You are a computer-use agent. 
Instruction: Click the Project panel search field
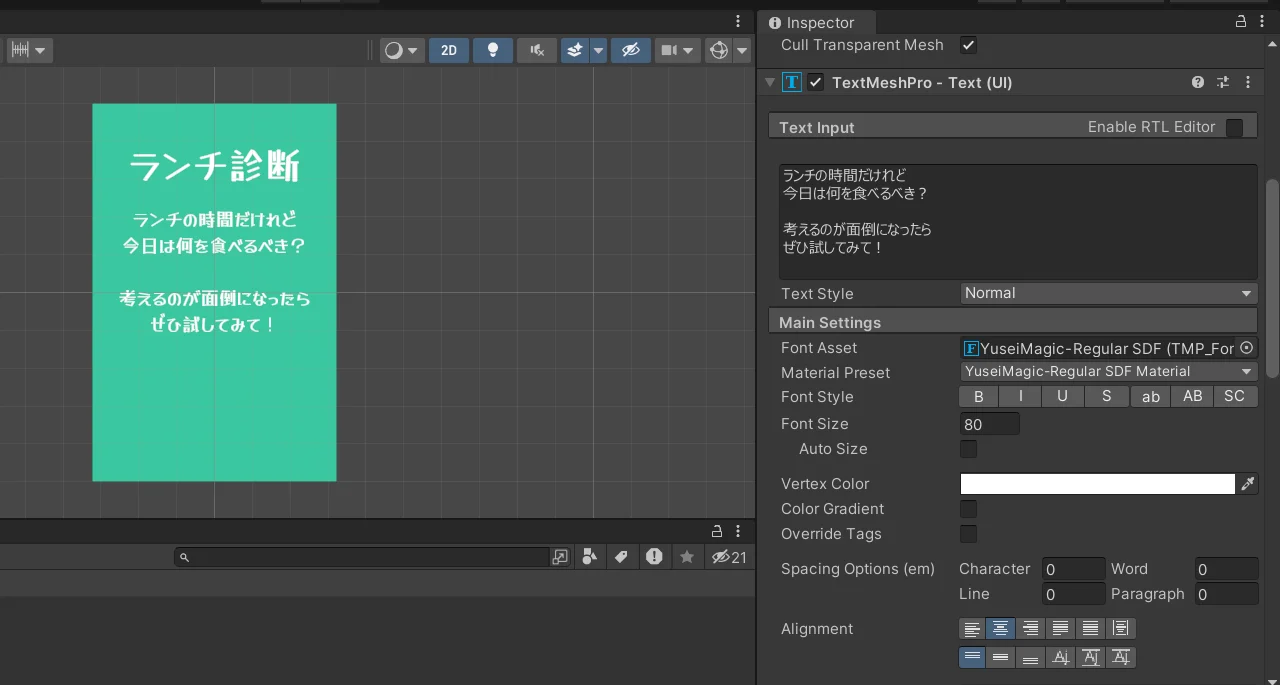tap(362, 557)
